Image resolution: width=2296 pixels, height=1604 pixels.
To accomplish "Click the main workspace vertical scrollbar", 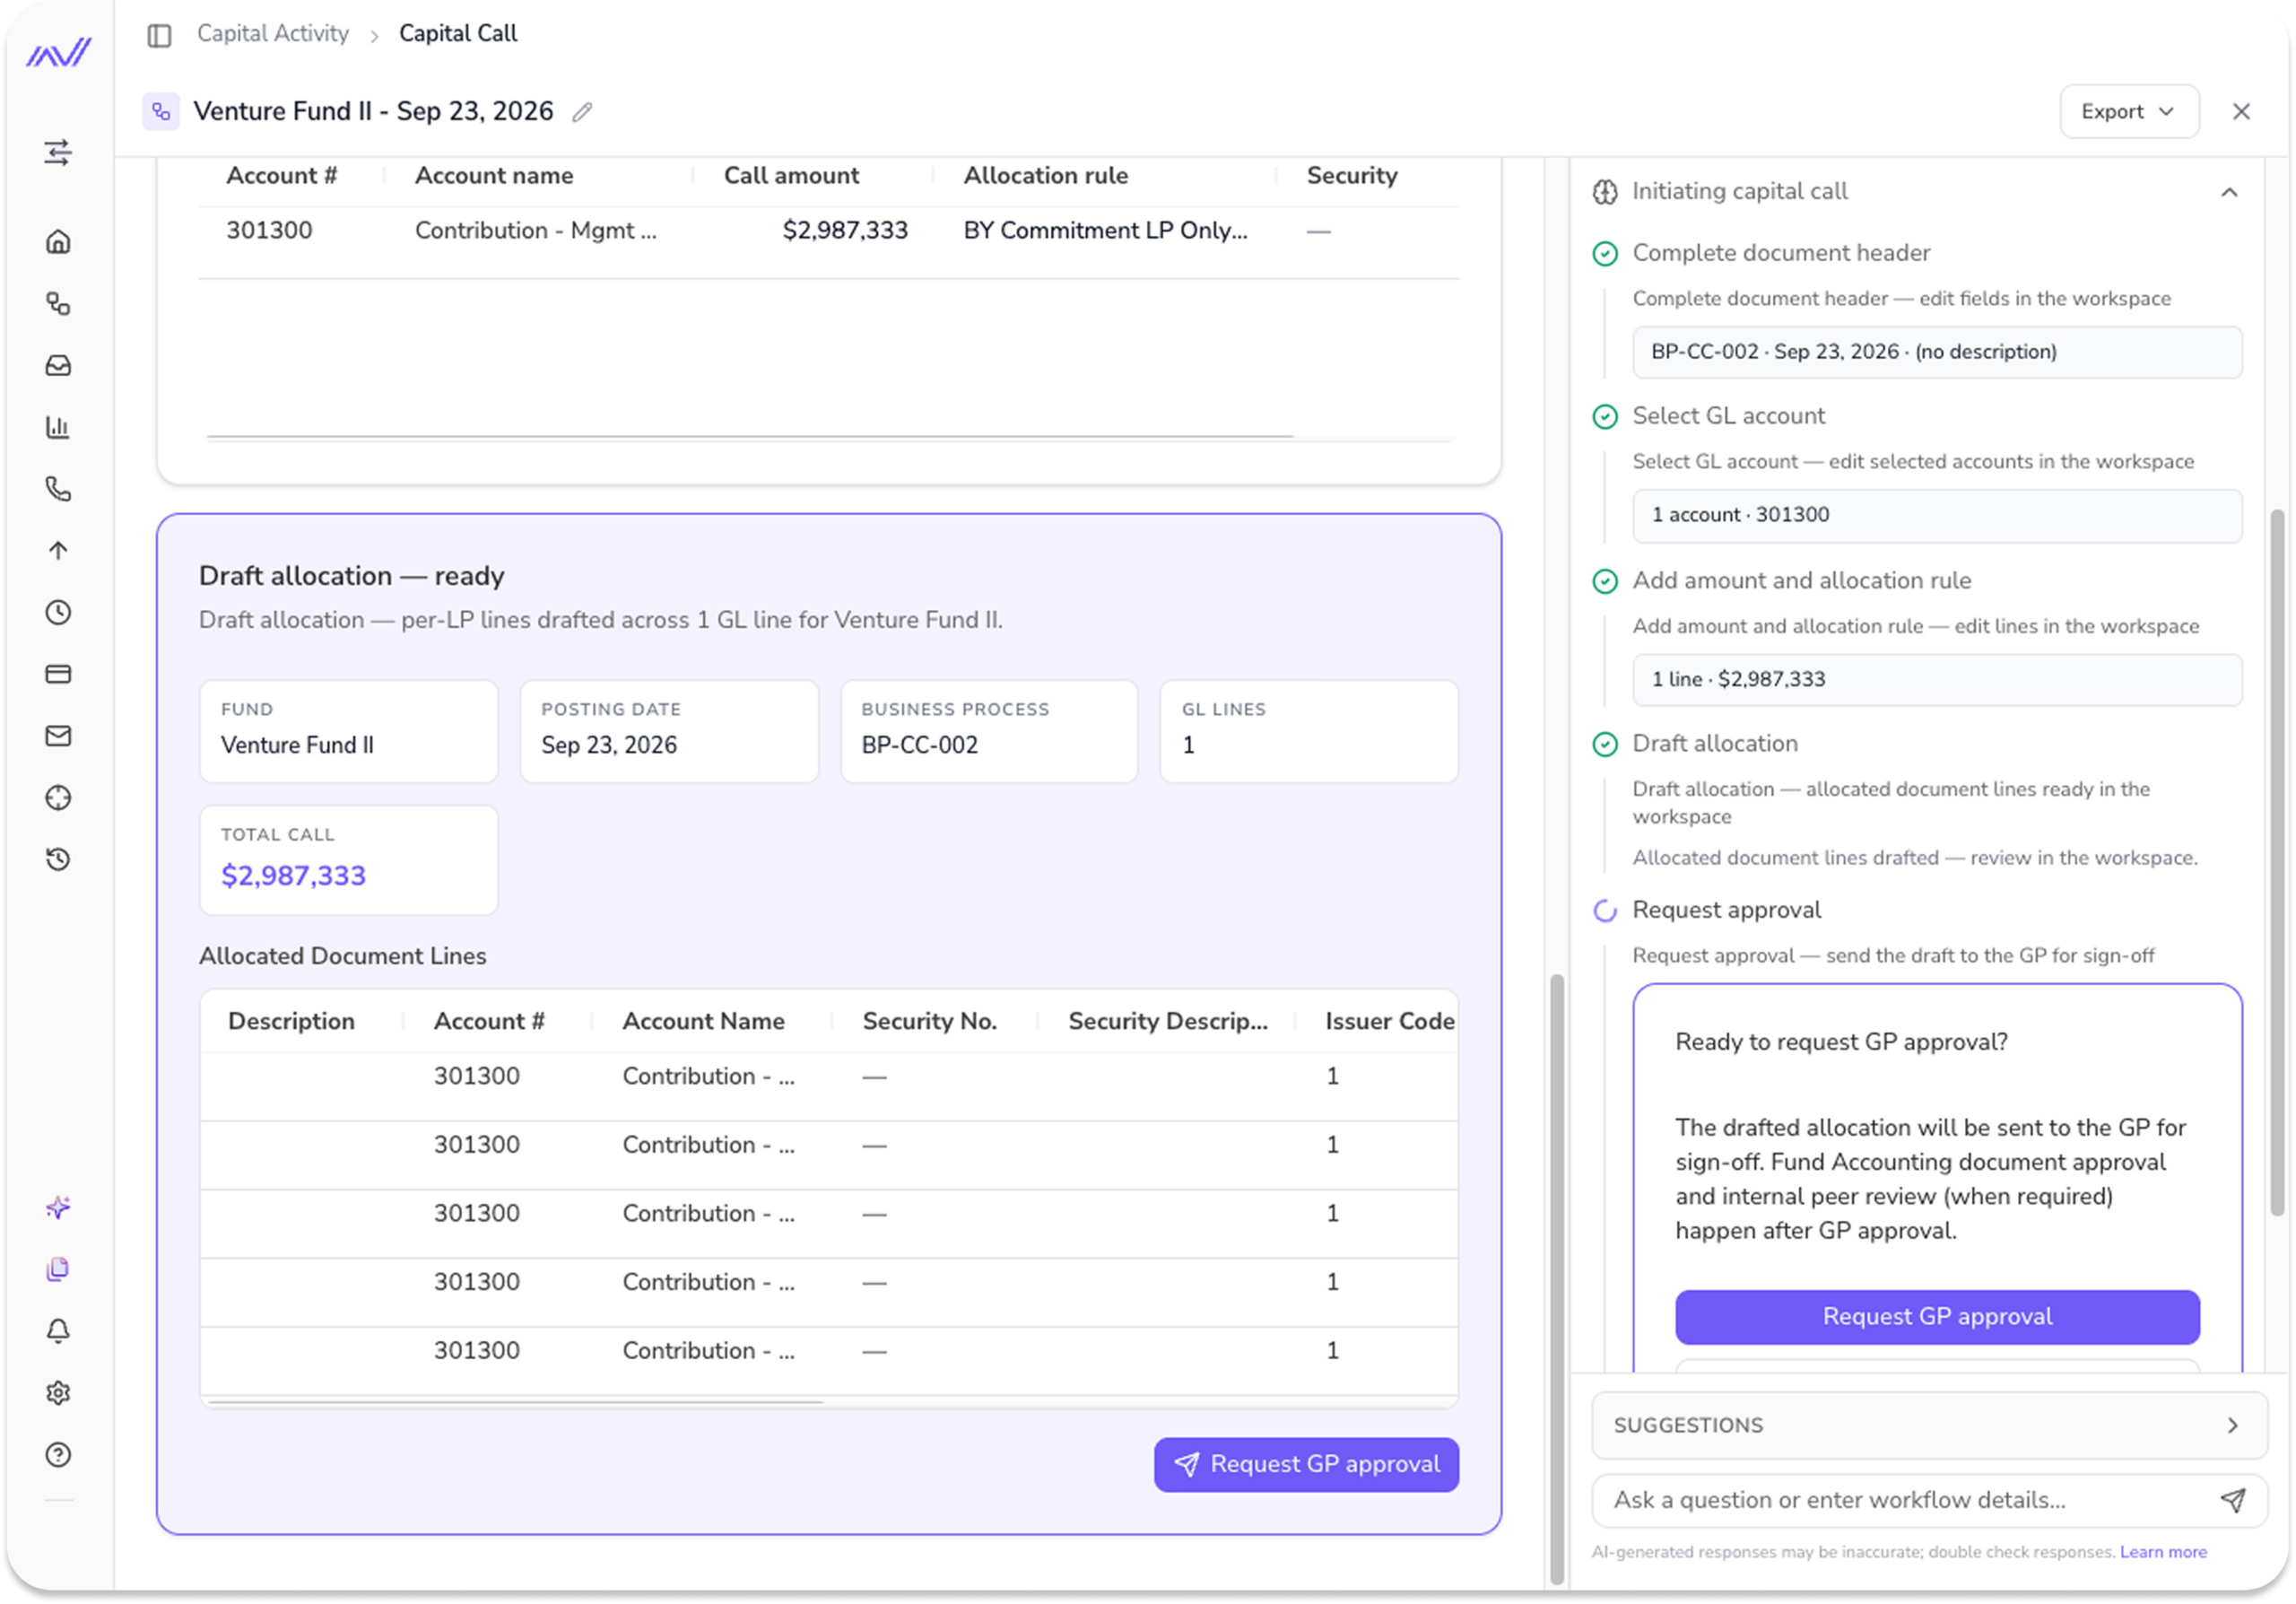I will [1556, 1279].
